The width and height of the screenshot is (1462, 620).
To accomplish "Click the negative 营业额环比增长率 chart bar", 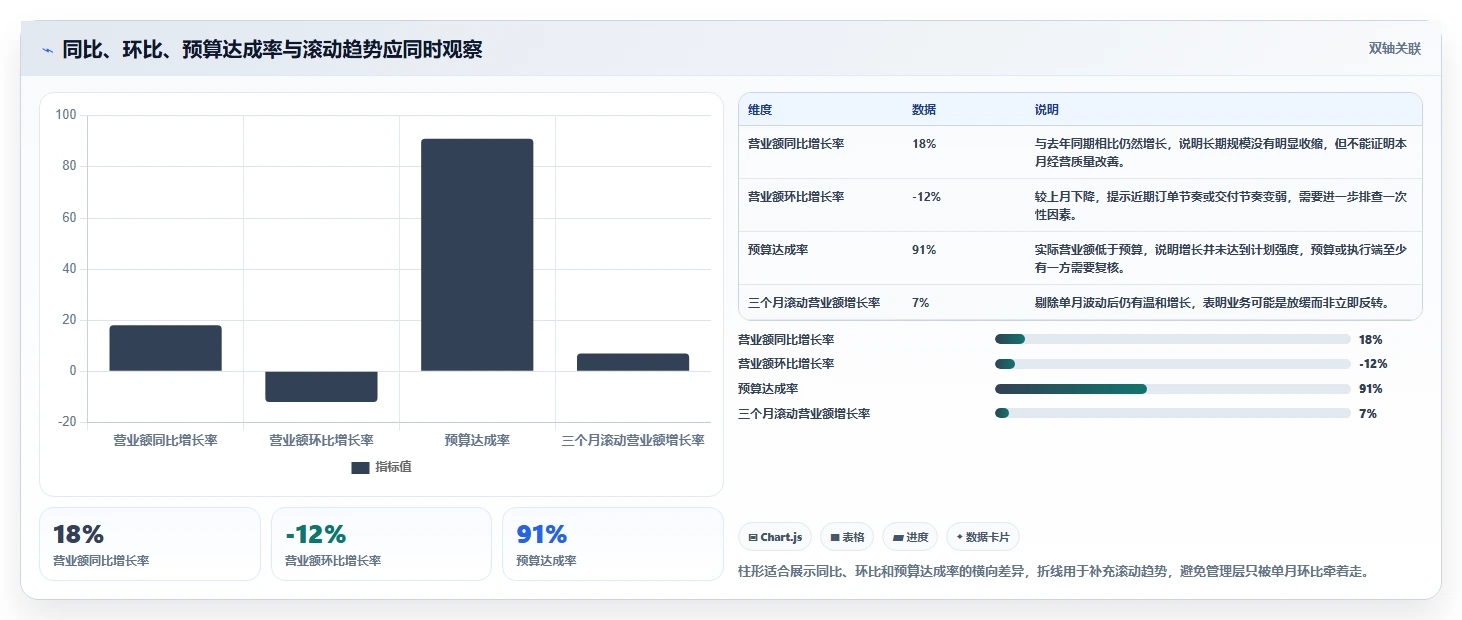I will click(321, 386).
